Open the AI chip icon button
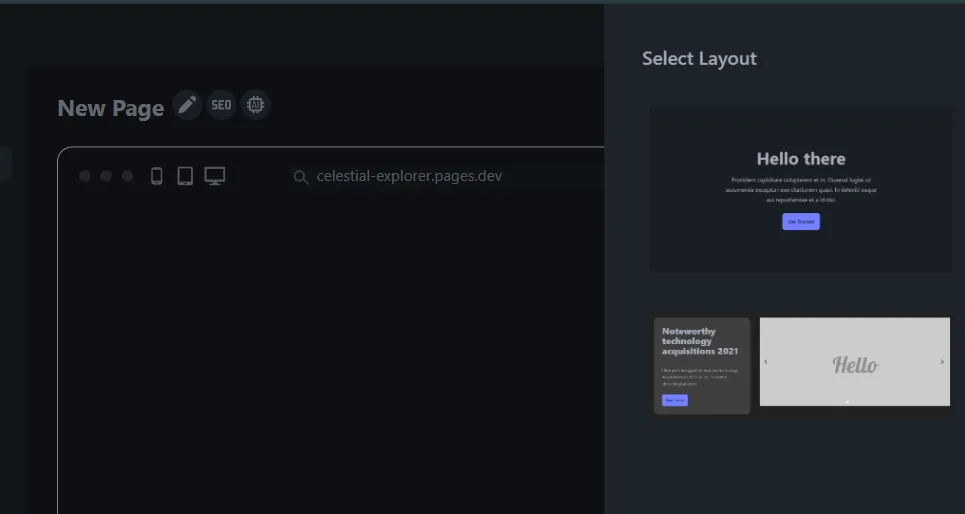Image resolution: width=965 pixels, height=514 pixels. point(255,105)
